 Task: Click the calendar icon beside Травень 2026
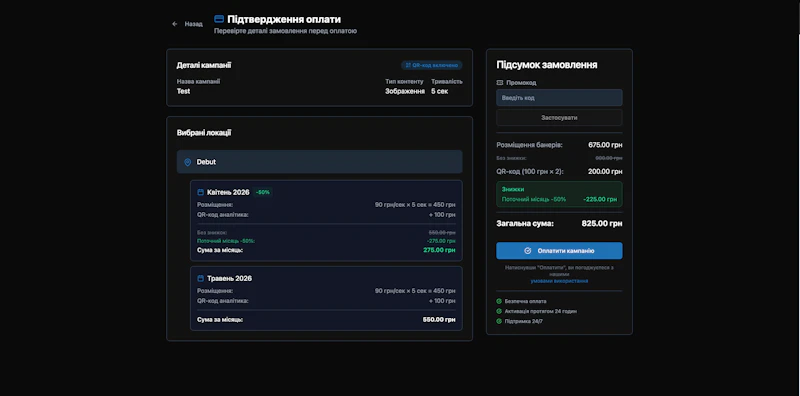pyautogui.click(x=201, y=279)
